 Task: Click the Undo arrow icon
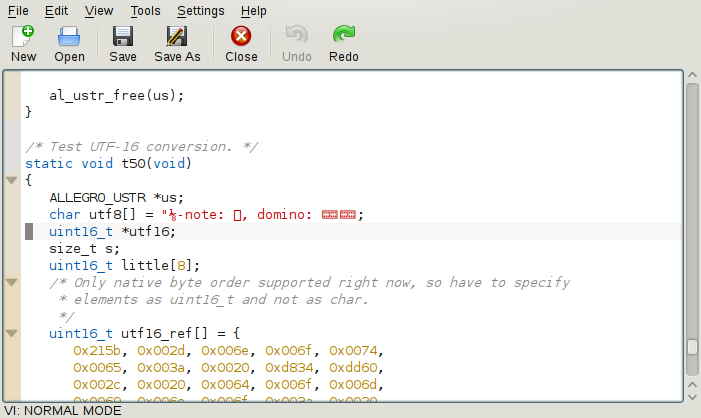297,37
